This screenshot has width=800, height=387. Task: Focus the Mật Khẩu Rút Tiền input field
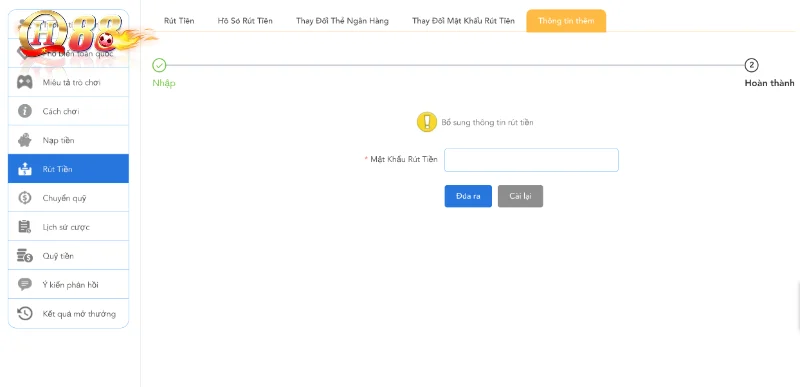click(531, 160)
